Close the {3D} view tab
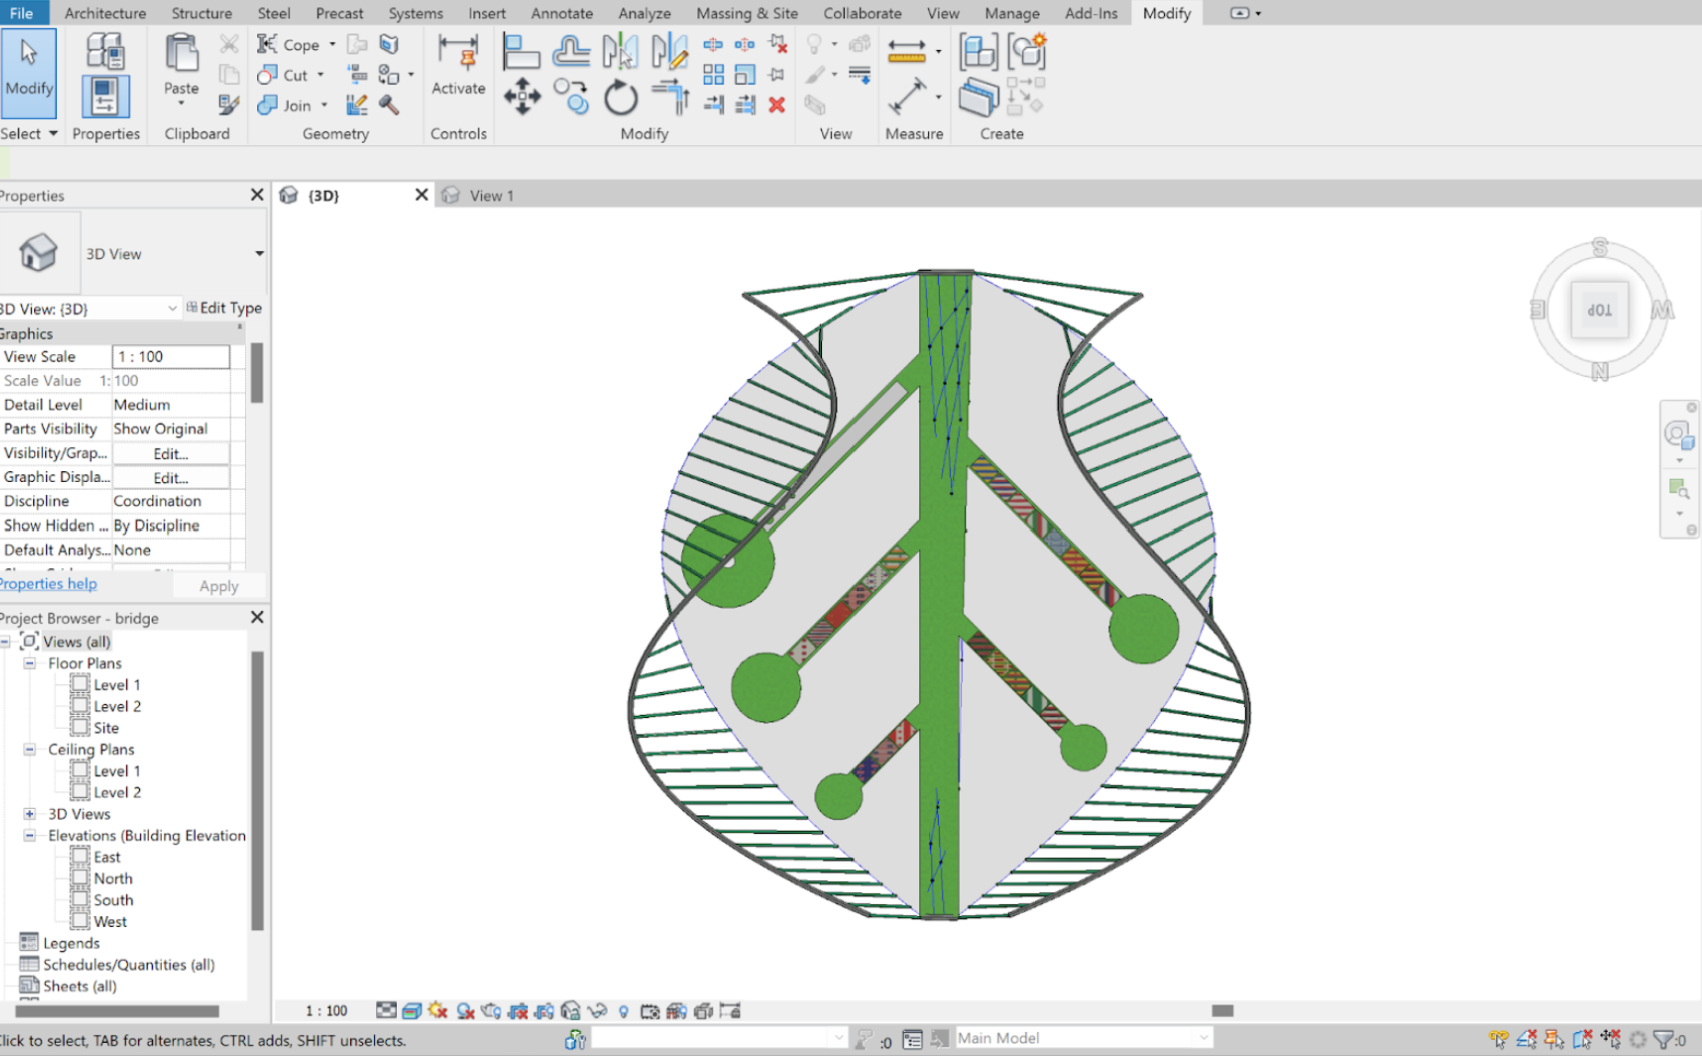Image resolution: width=1702 pixels, height=1056 pixels. (x=422, y=195)
